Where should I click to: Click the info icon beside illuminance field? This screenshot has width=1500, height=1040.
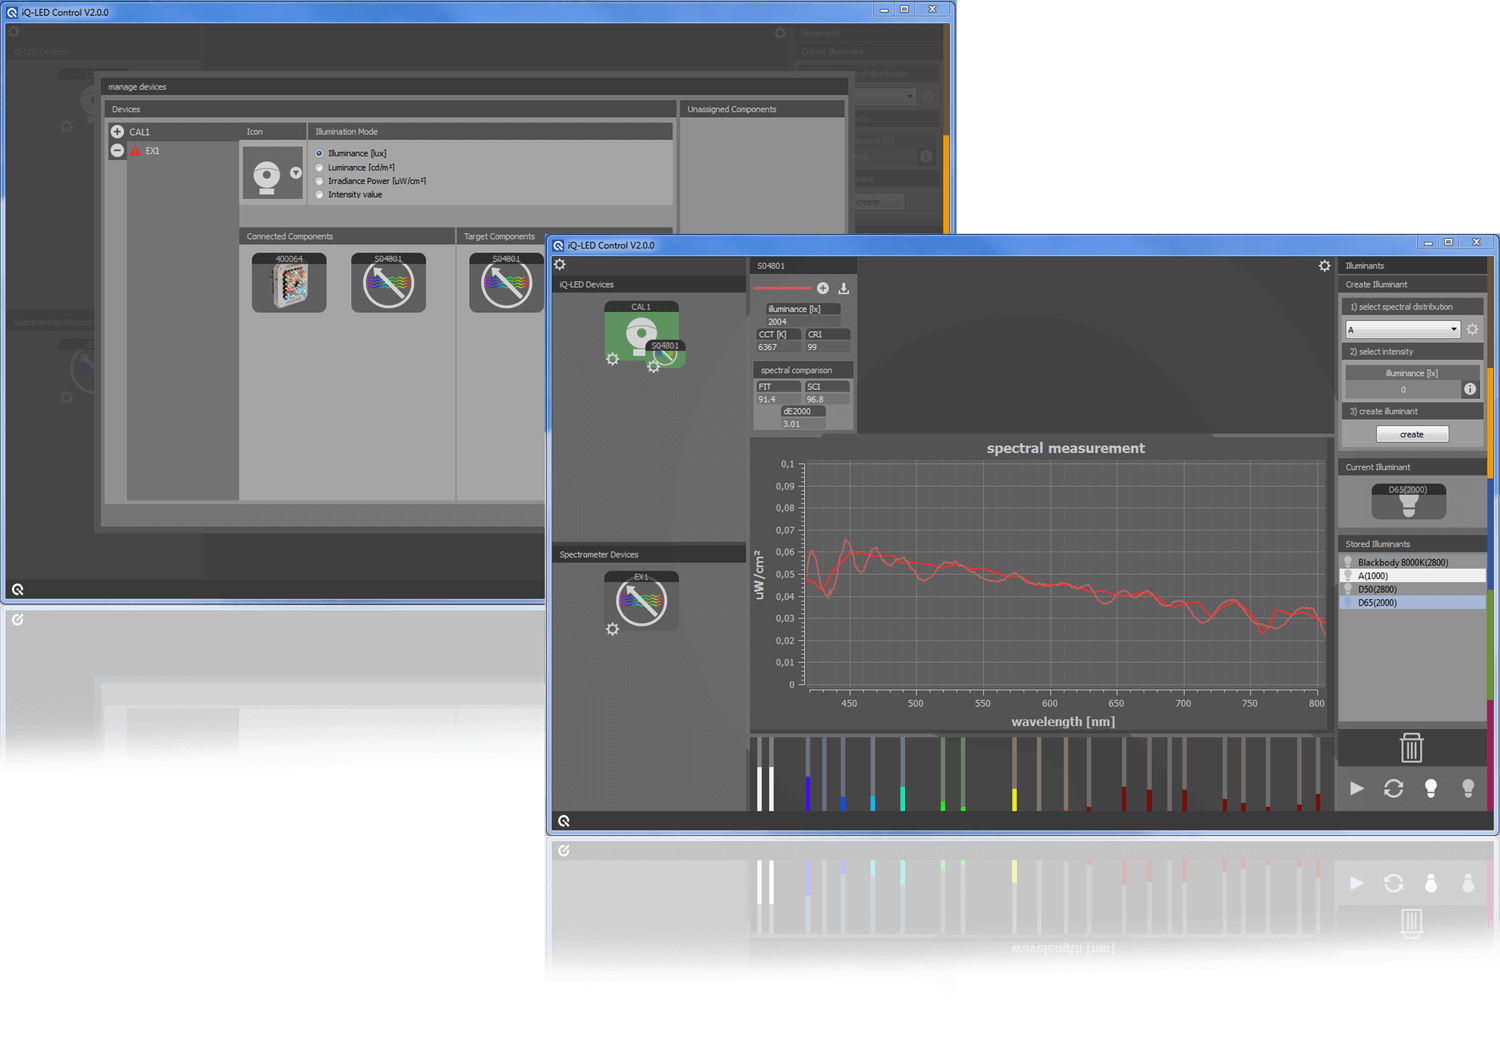click(1470, 389)
